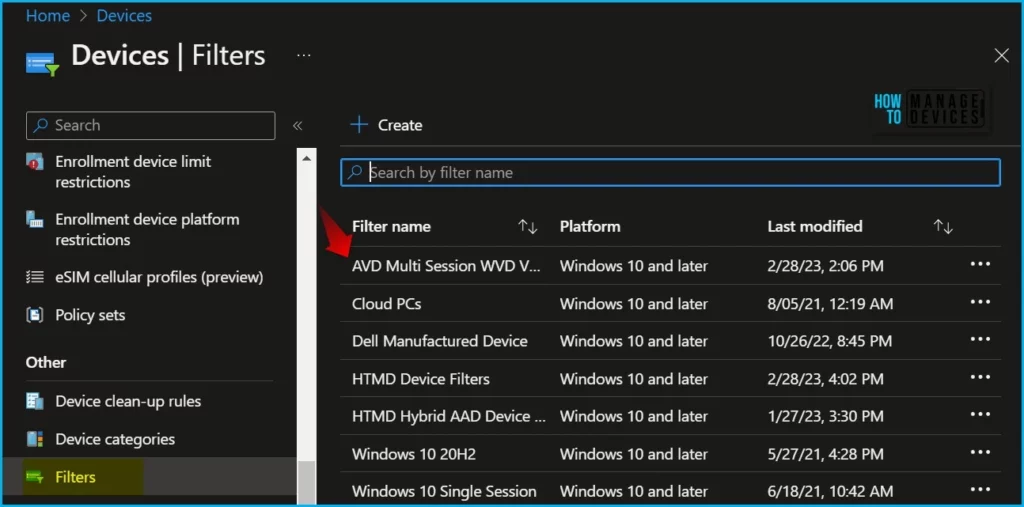Open Policy sets

point(90,315)
